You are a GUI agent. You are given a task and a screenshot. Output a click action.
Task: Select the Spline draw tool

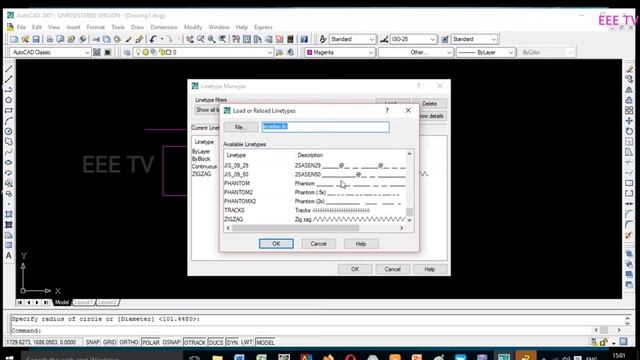click(x=9, y=152)
